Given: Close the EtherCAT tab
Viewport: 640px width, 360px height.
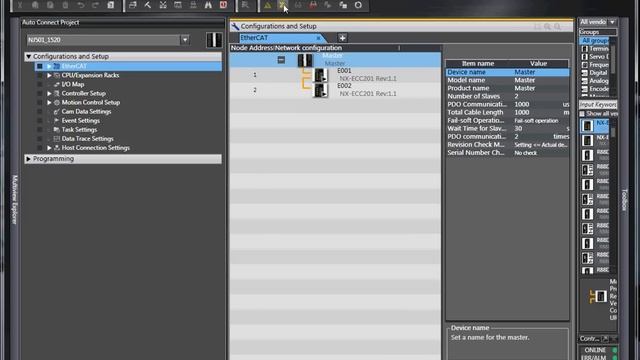Looking at the screenshot, I should tap(318, 38).
